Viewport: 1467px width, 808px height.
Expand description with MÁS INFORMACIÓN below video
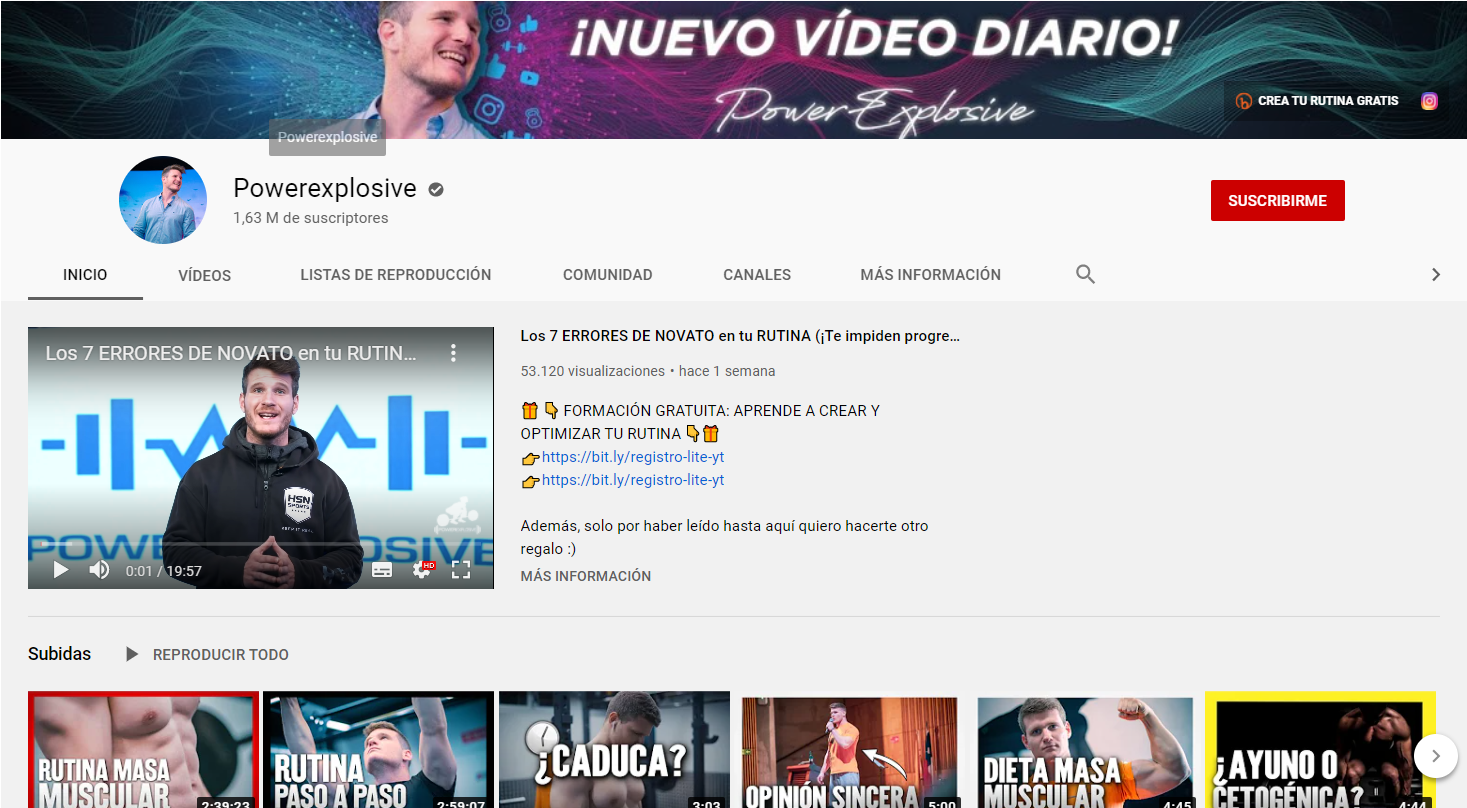(x=586, y=576)
